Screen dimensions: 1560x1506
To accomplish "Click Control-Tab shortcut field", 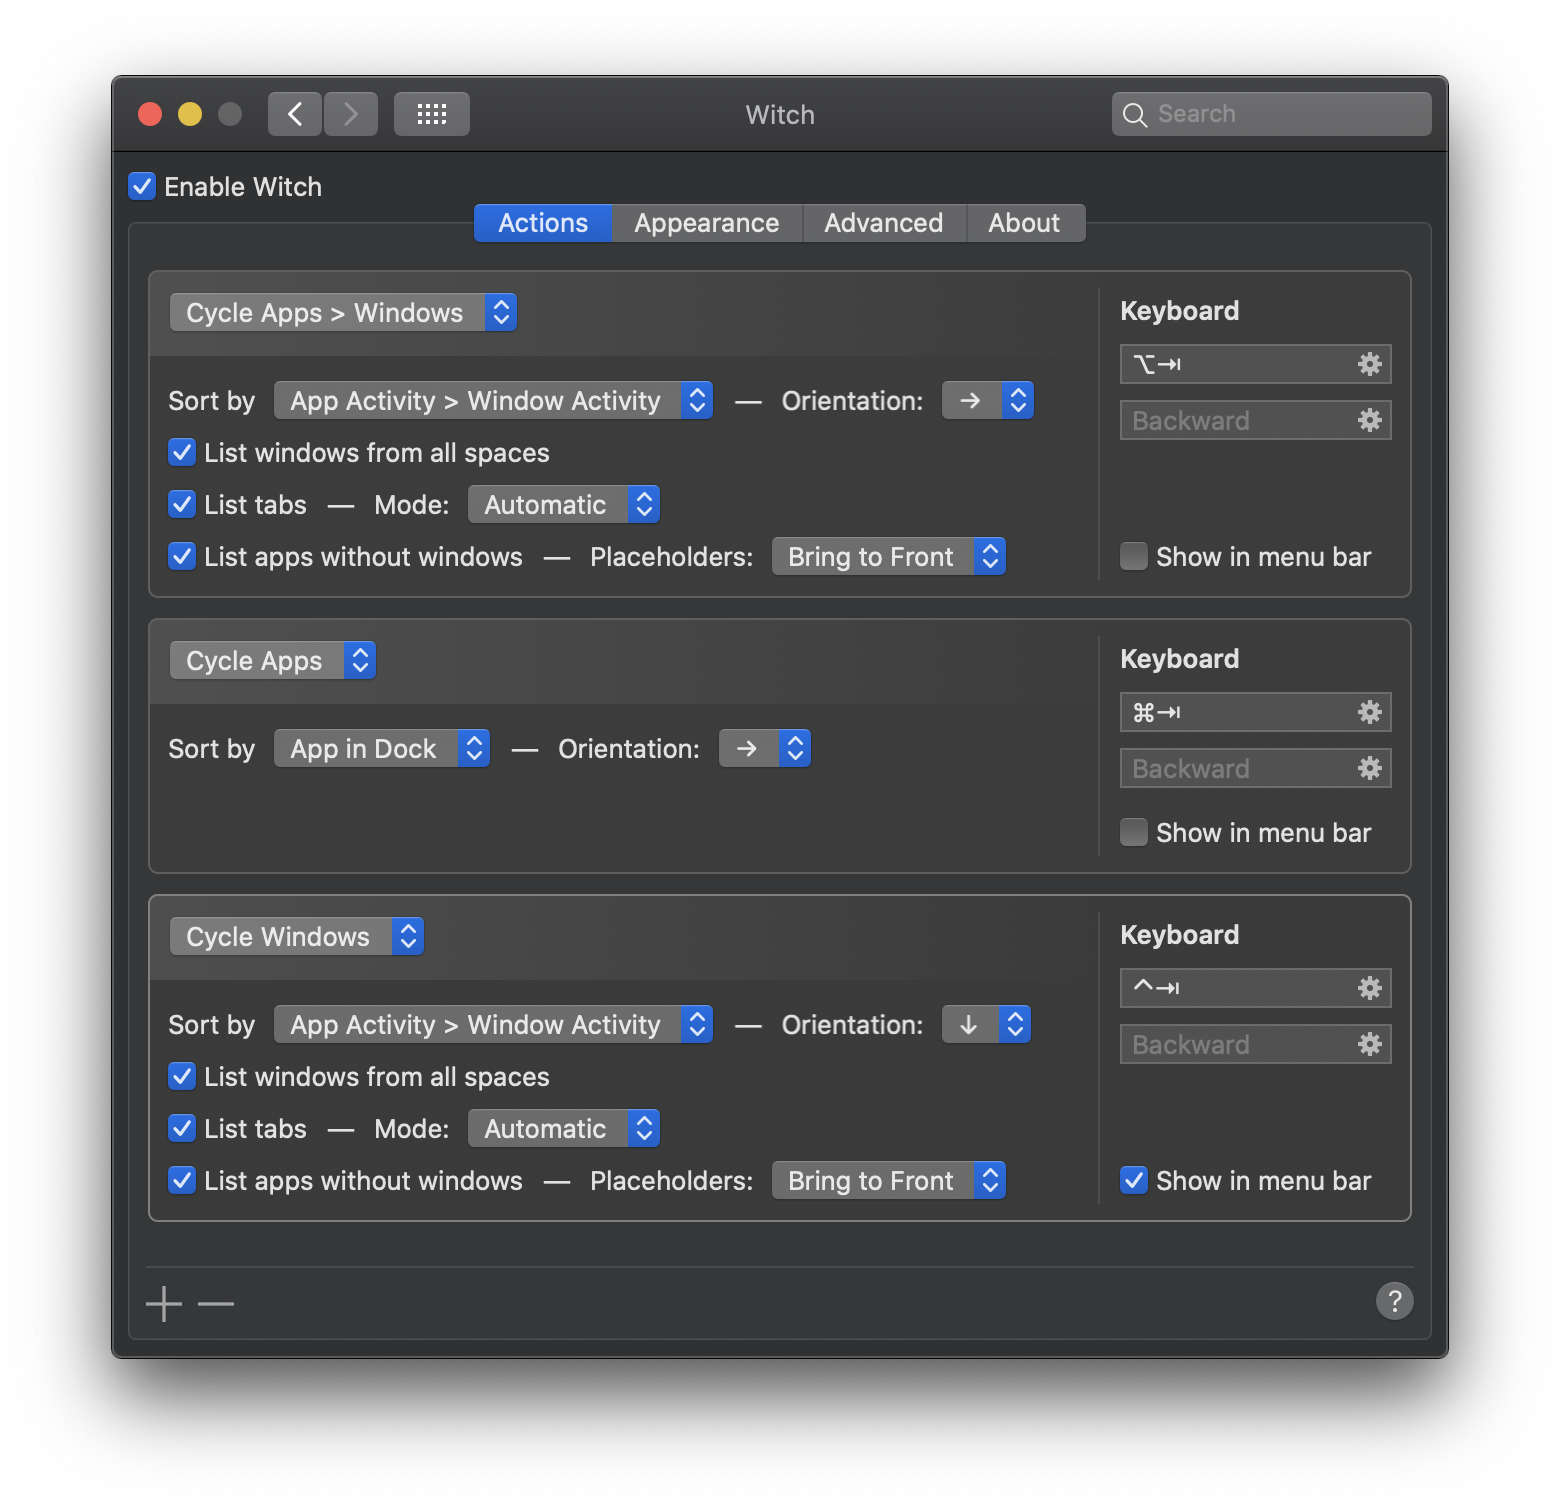I will point(1255,988).
